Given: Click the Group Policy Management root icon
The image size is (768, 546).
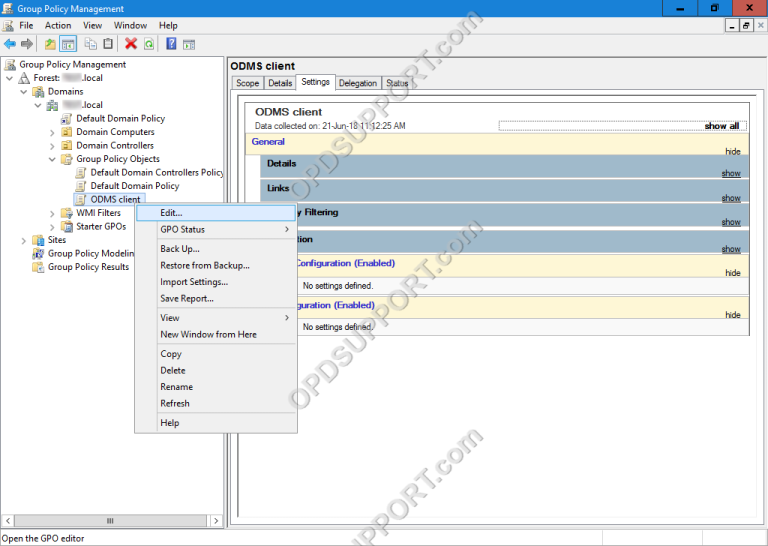Looking at the screenshot, I should 10,65.
